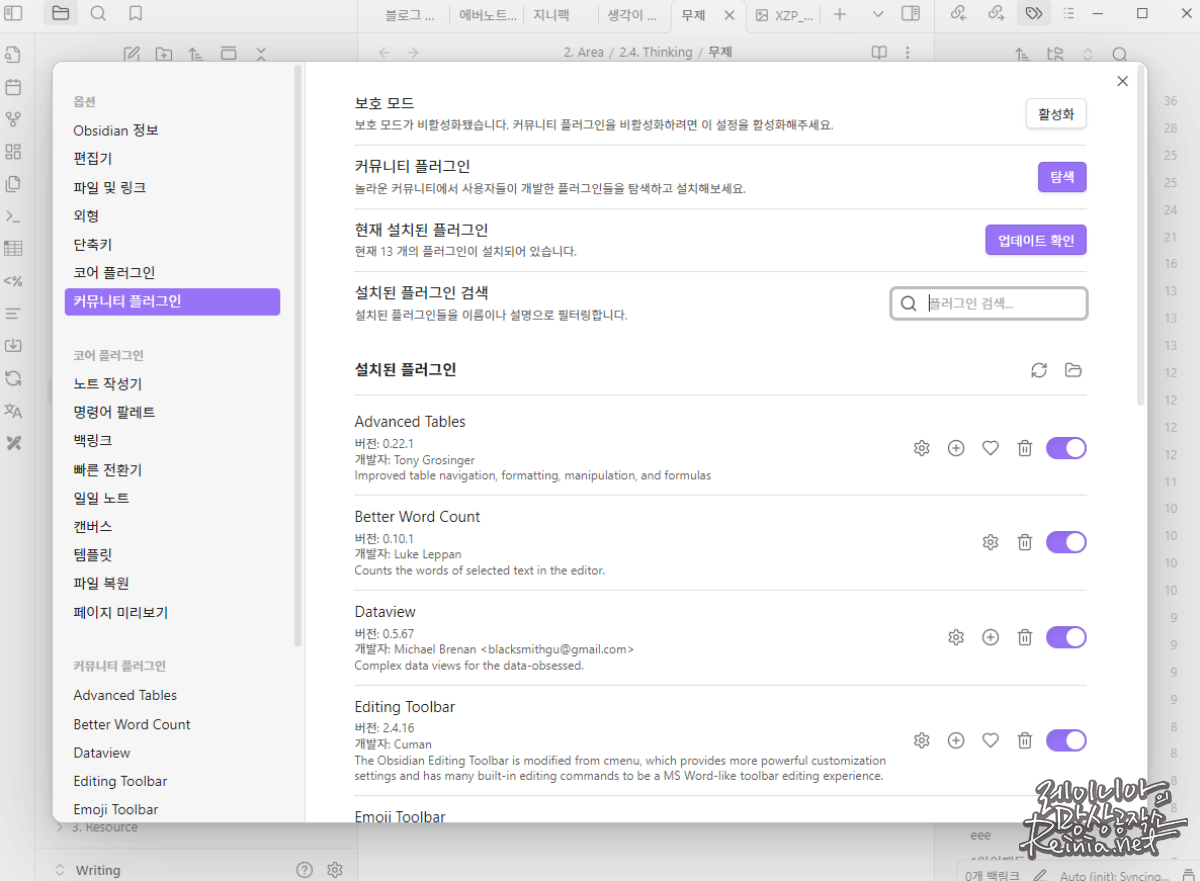Open the Writing vault switcher
Screen dimensions: 1200x881
[88, 870]
